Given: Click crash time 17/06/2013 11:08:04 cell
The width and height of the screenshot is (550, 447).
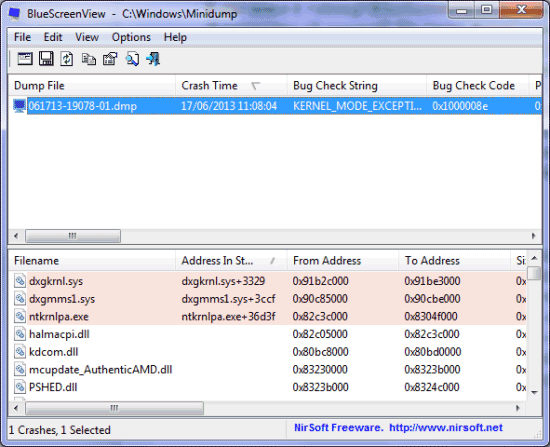Looking at the screenshot, I should [229, 106].
